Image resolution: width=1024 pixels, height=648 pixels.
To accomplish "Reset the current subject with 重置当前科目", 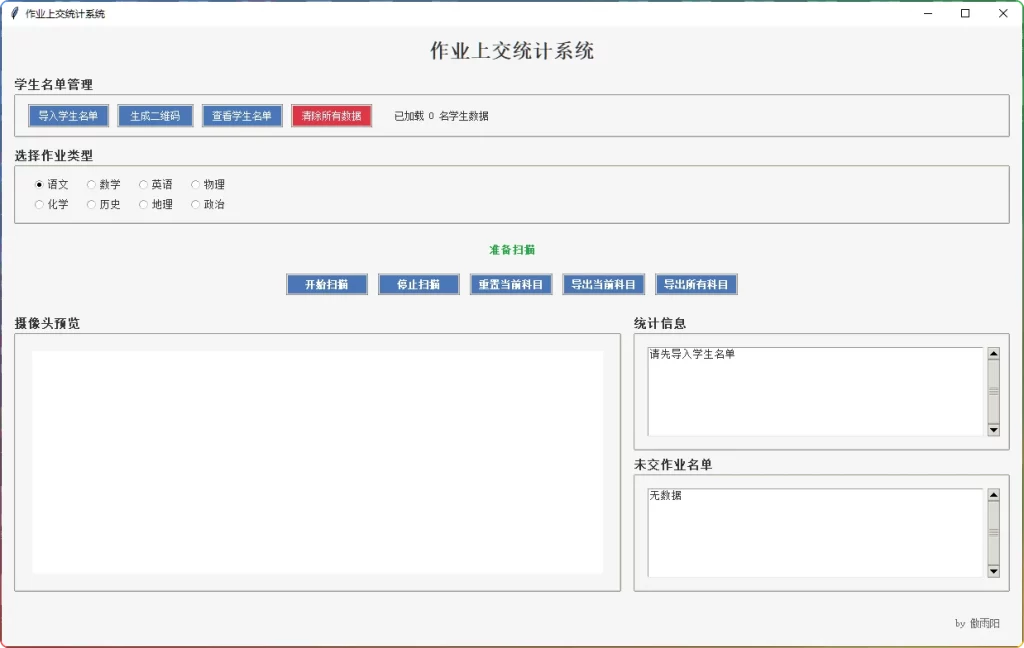I will [510, 284].
